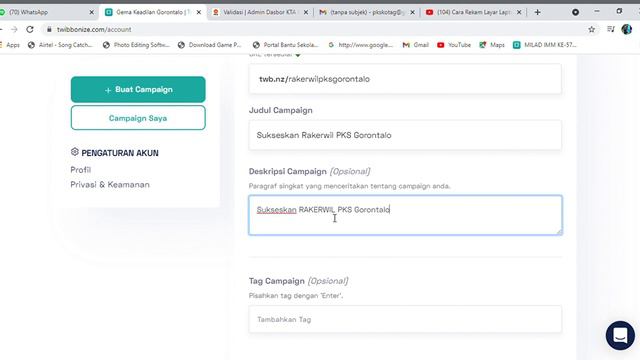Click the forward navigation arrow
The height and width of the screenshot is (360, 640).
(14, 29)
